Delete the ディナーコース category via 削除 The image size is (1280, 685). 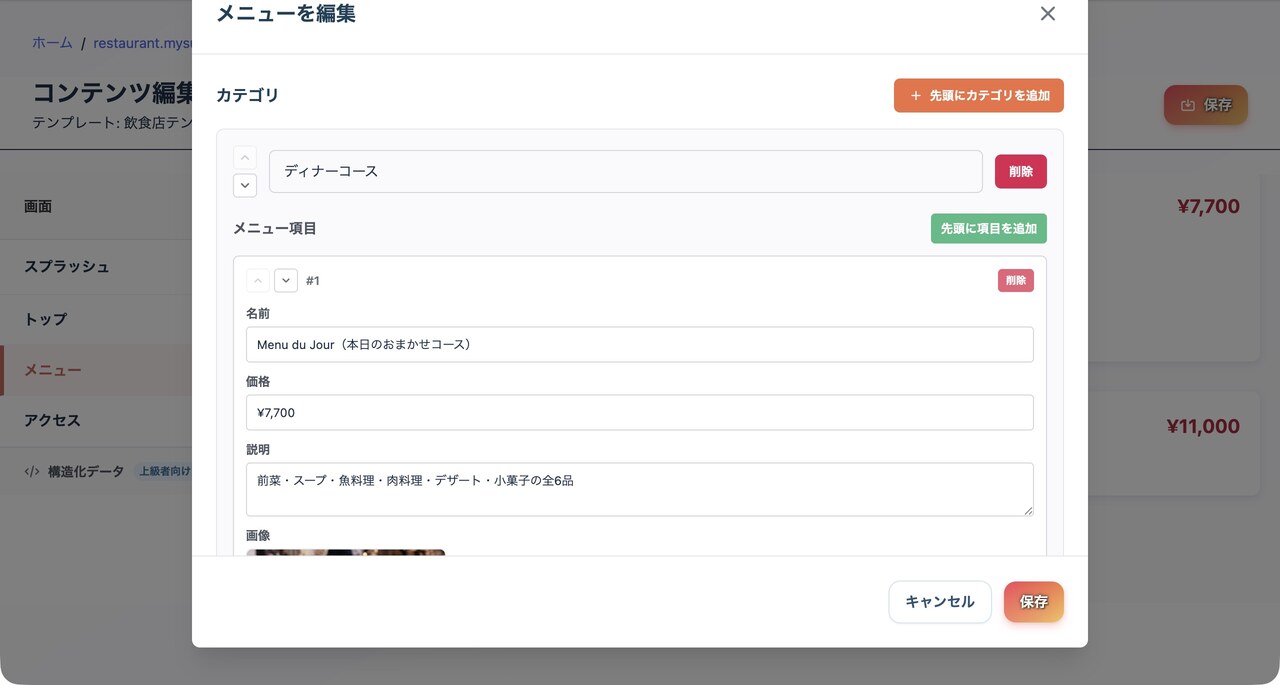tap(1020, 171)
